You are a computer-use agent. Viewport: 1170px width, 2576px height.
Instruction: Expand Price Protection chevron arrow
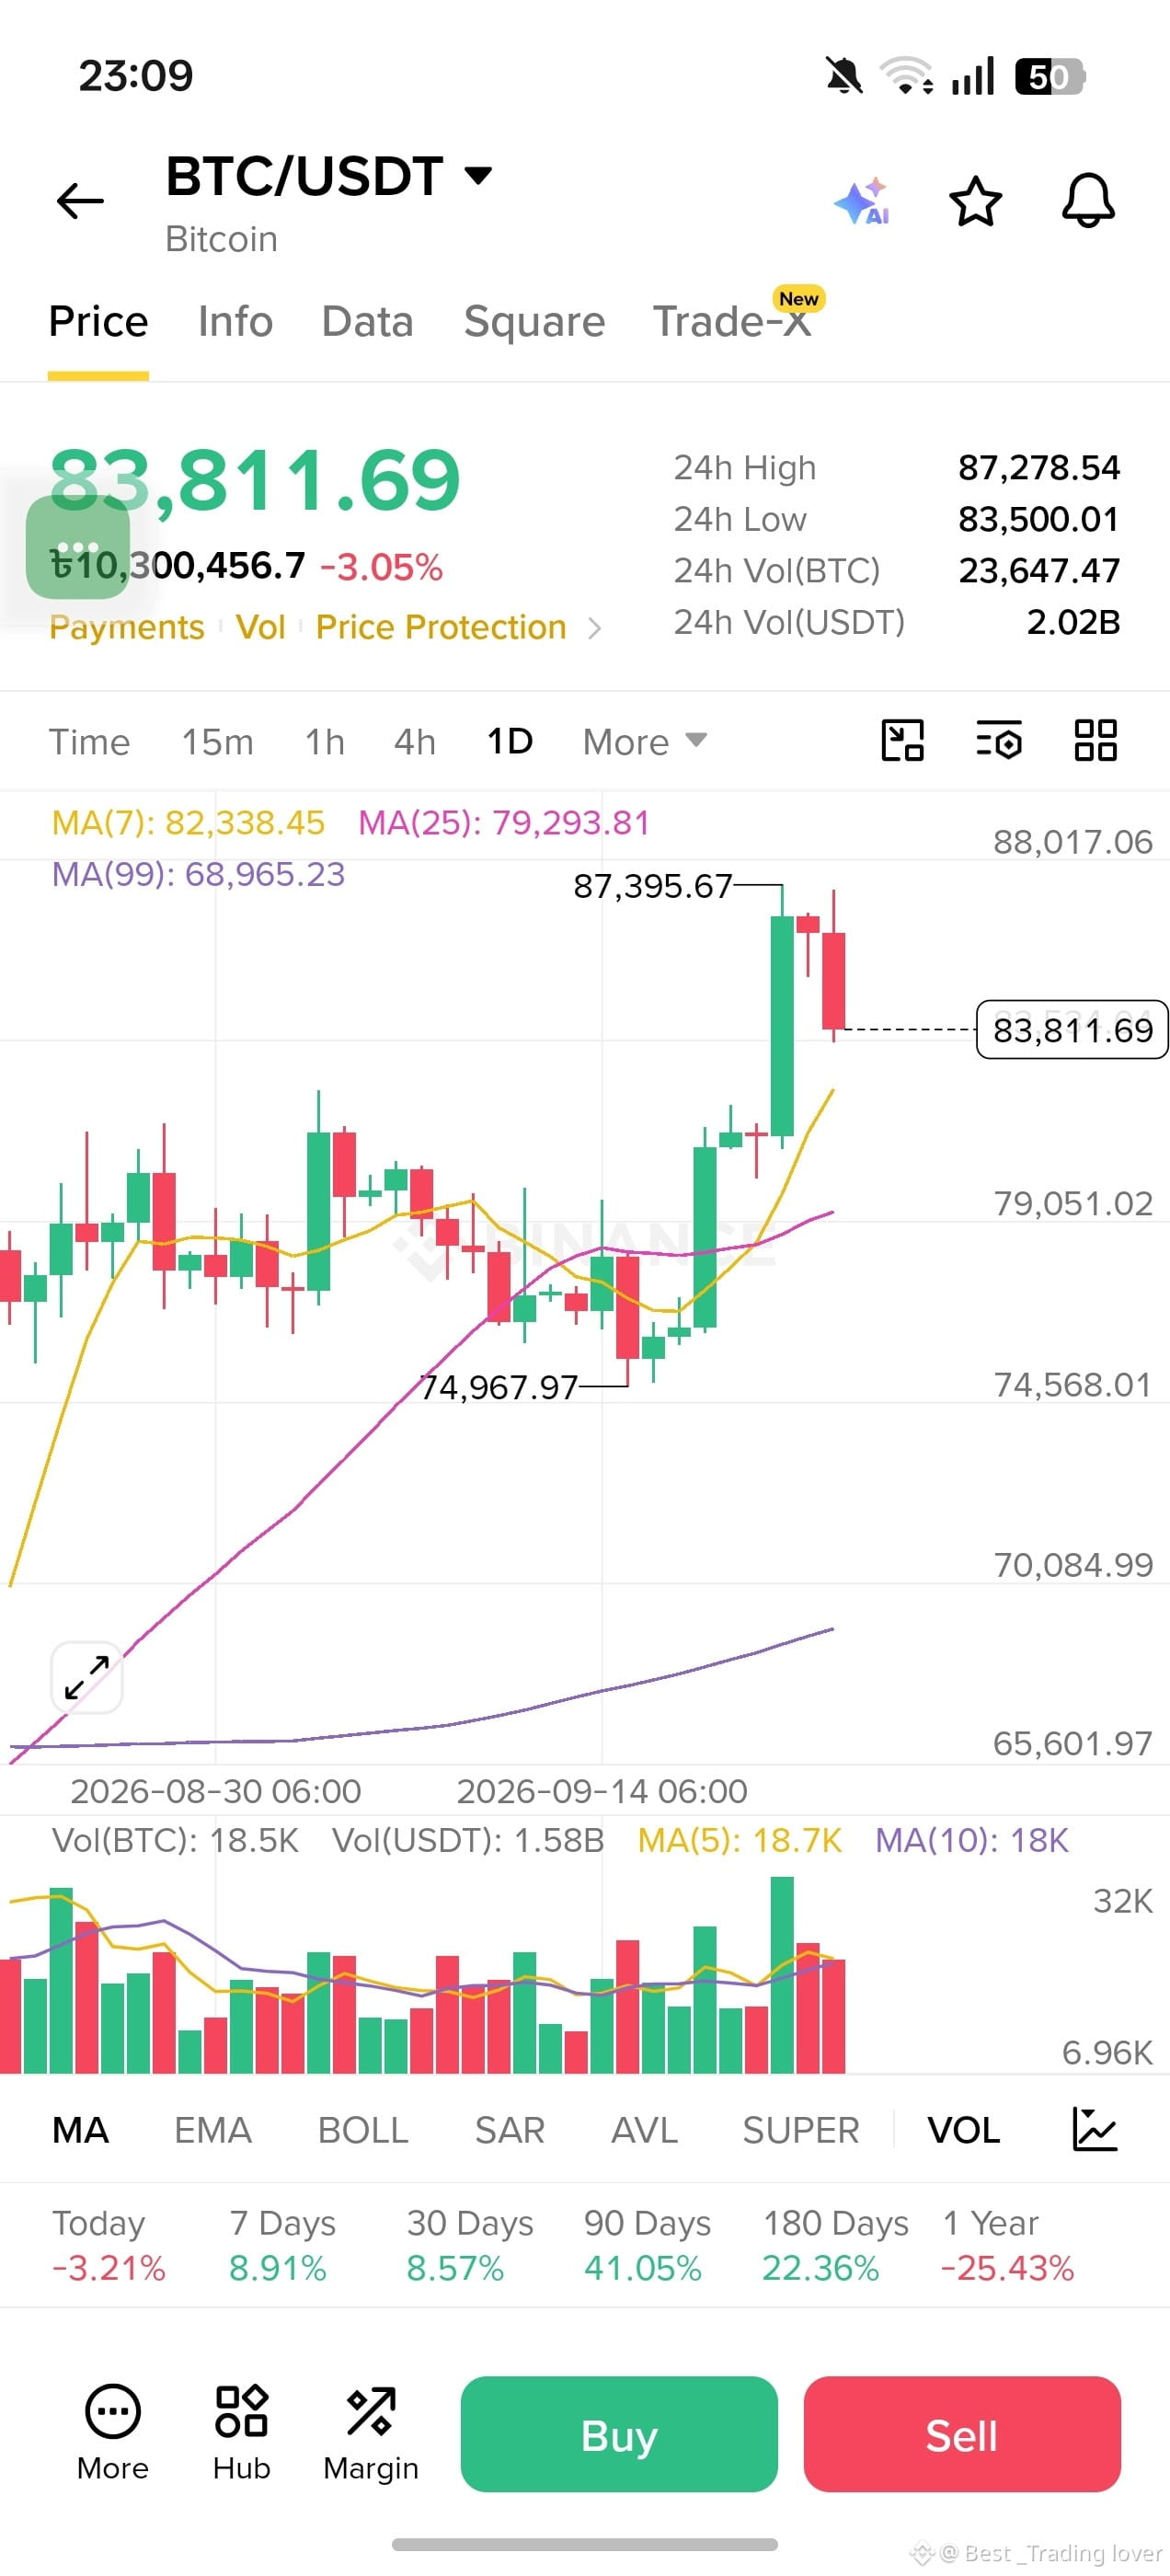pyautogui.click(x=595, y=628)
